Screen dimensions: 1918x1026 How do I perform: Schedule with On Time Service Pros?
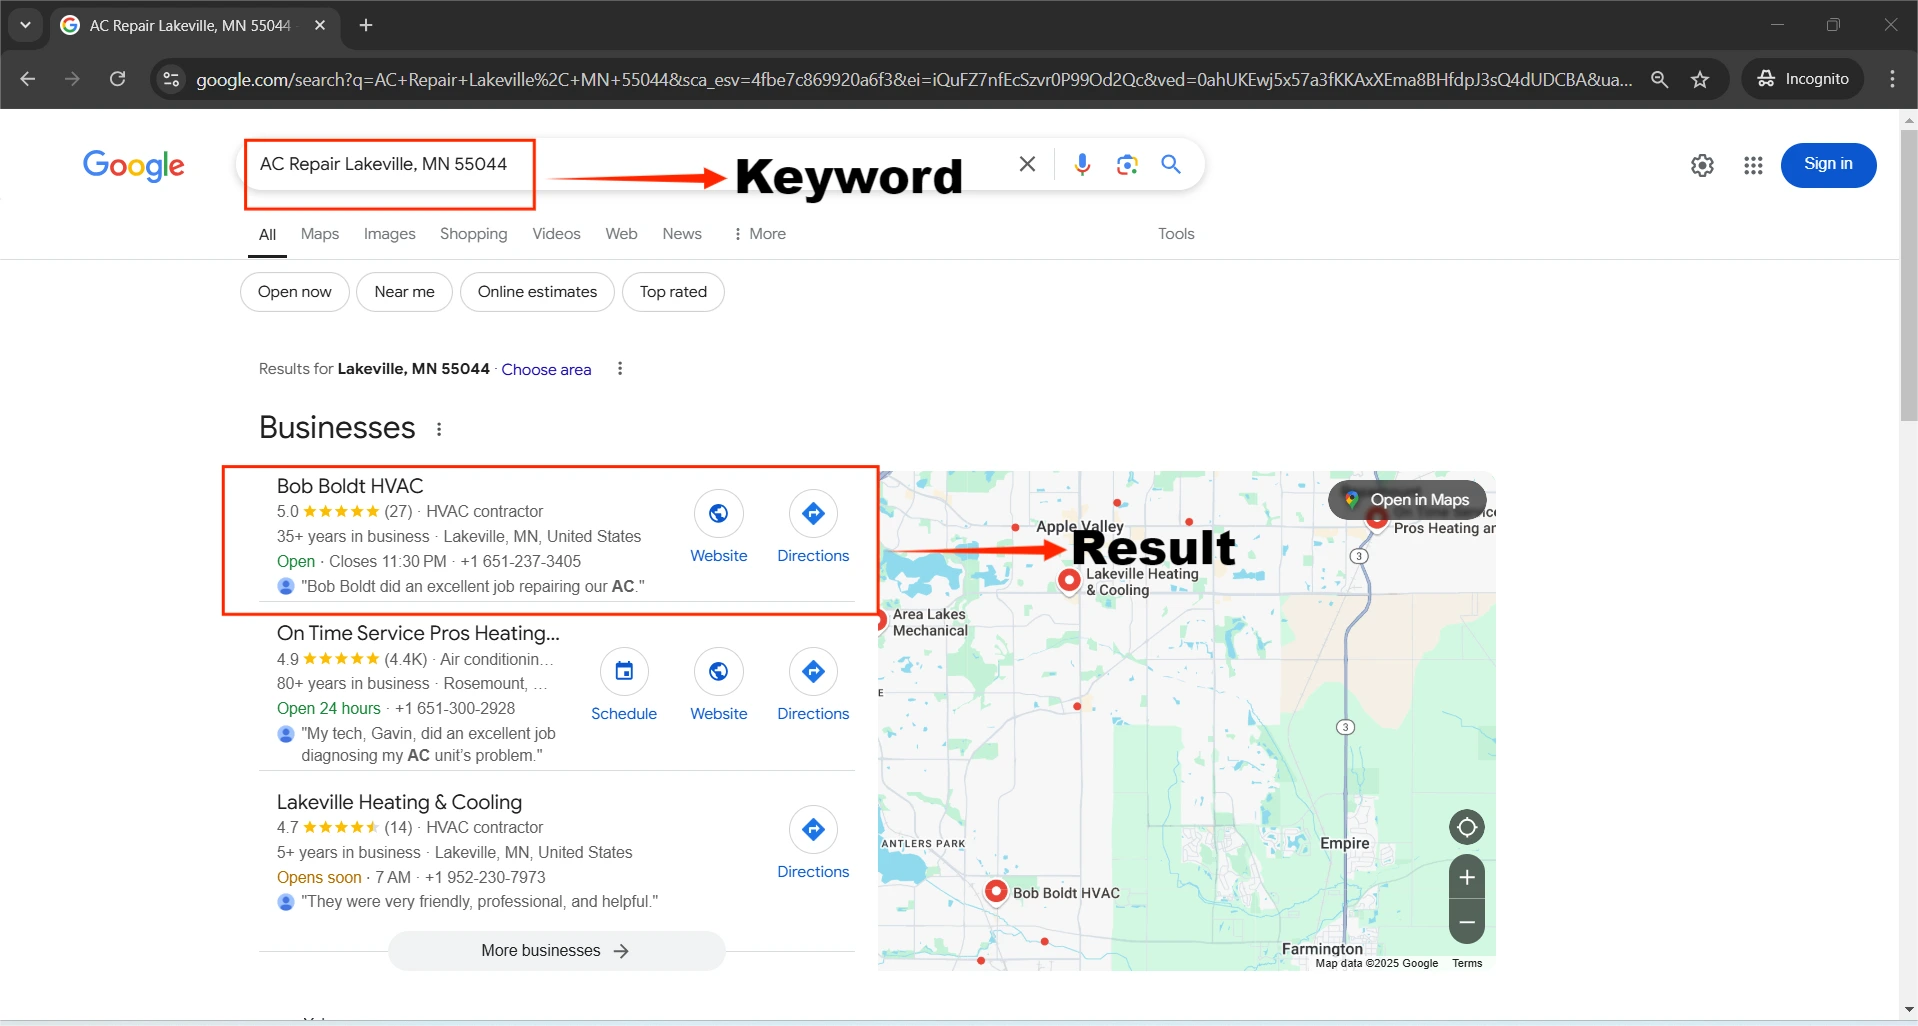pyautogui.click(x=624, y=686)
